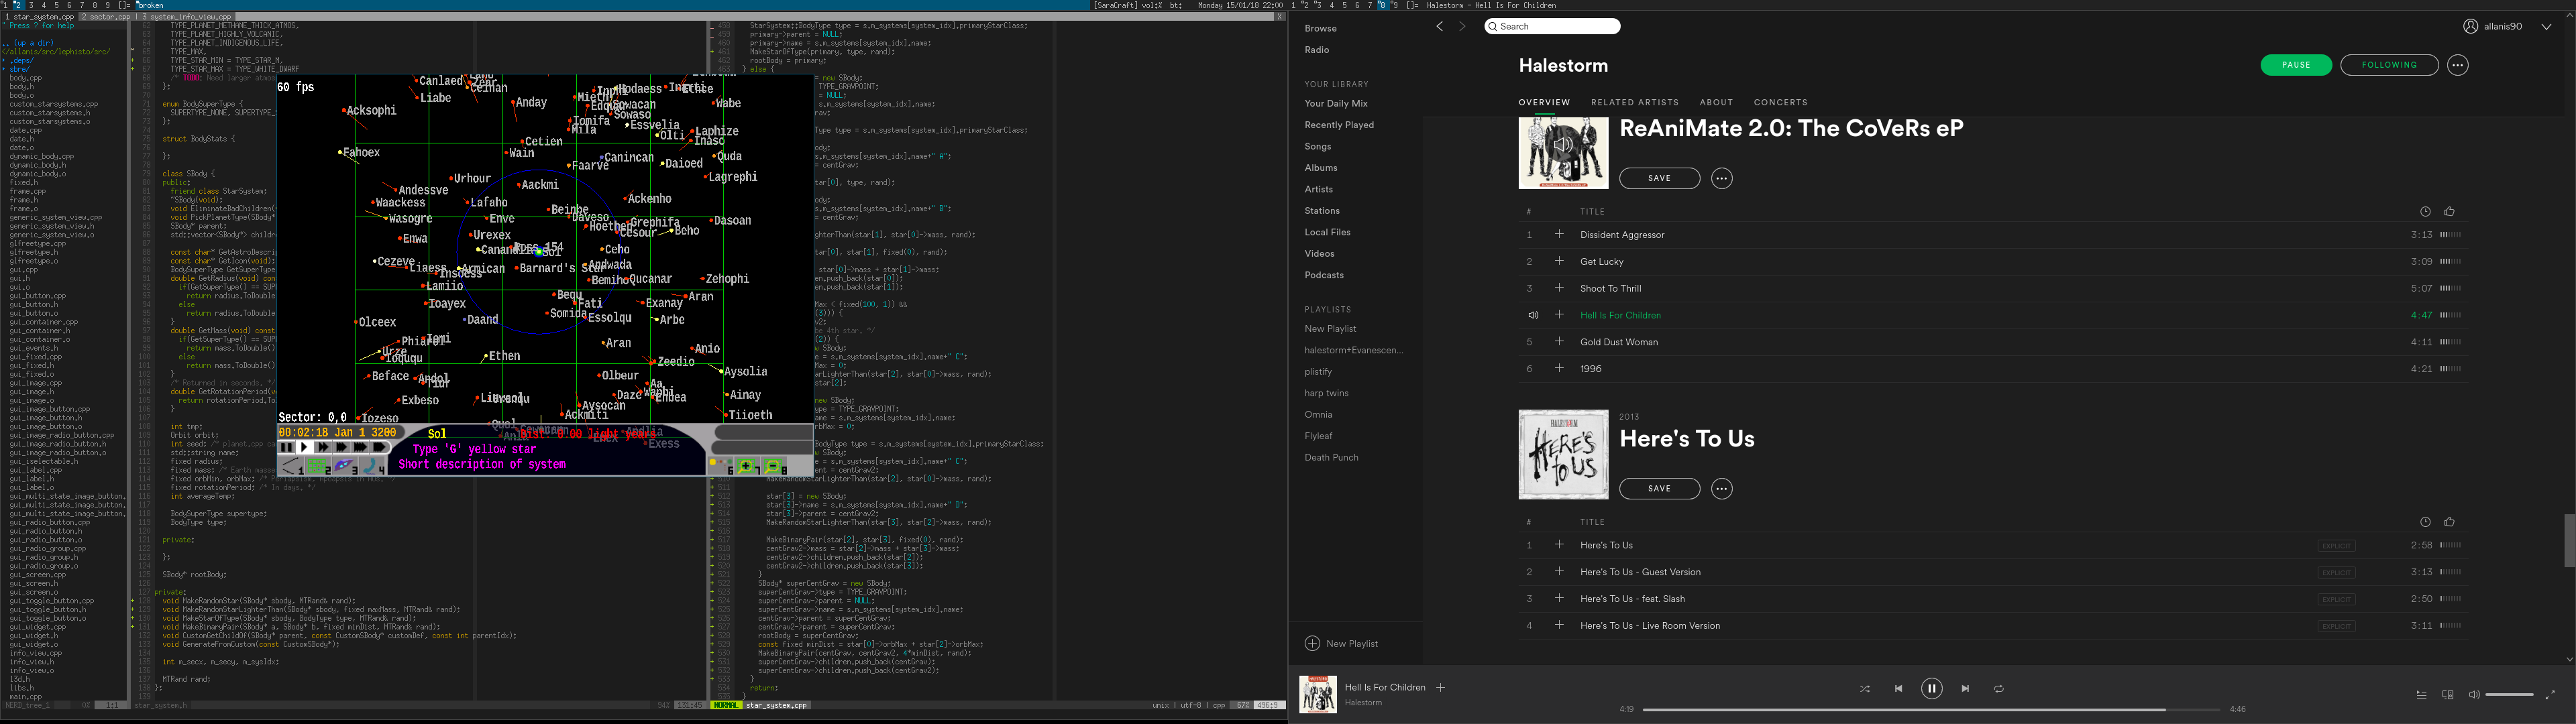Expand the allanis90 account dropdown arrow
The width and height of the screenshot is (2576, 724).
click(2545, 27)
